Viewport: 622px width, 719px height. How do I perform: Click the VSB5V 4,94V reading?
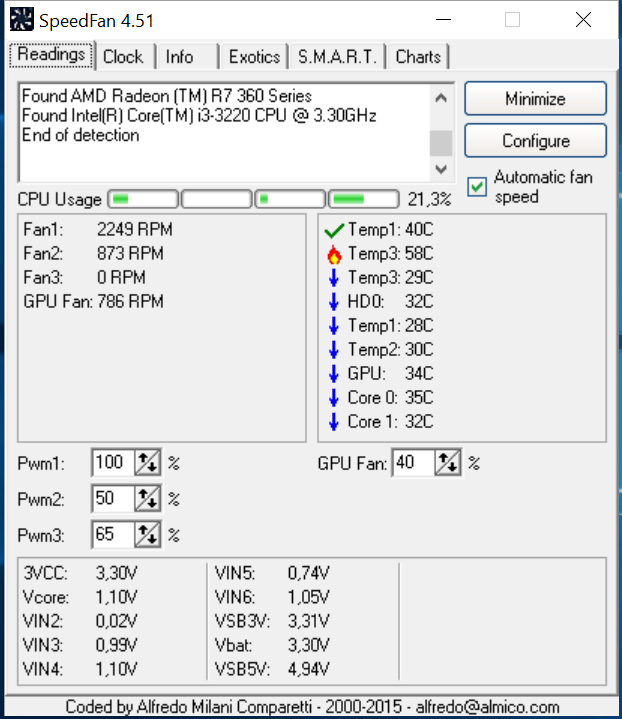[272, 669]
